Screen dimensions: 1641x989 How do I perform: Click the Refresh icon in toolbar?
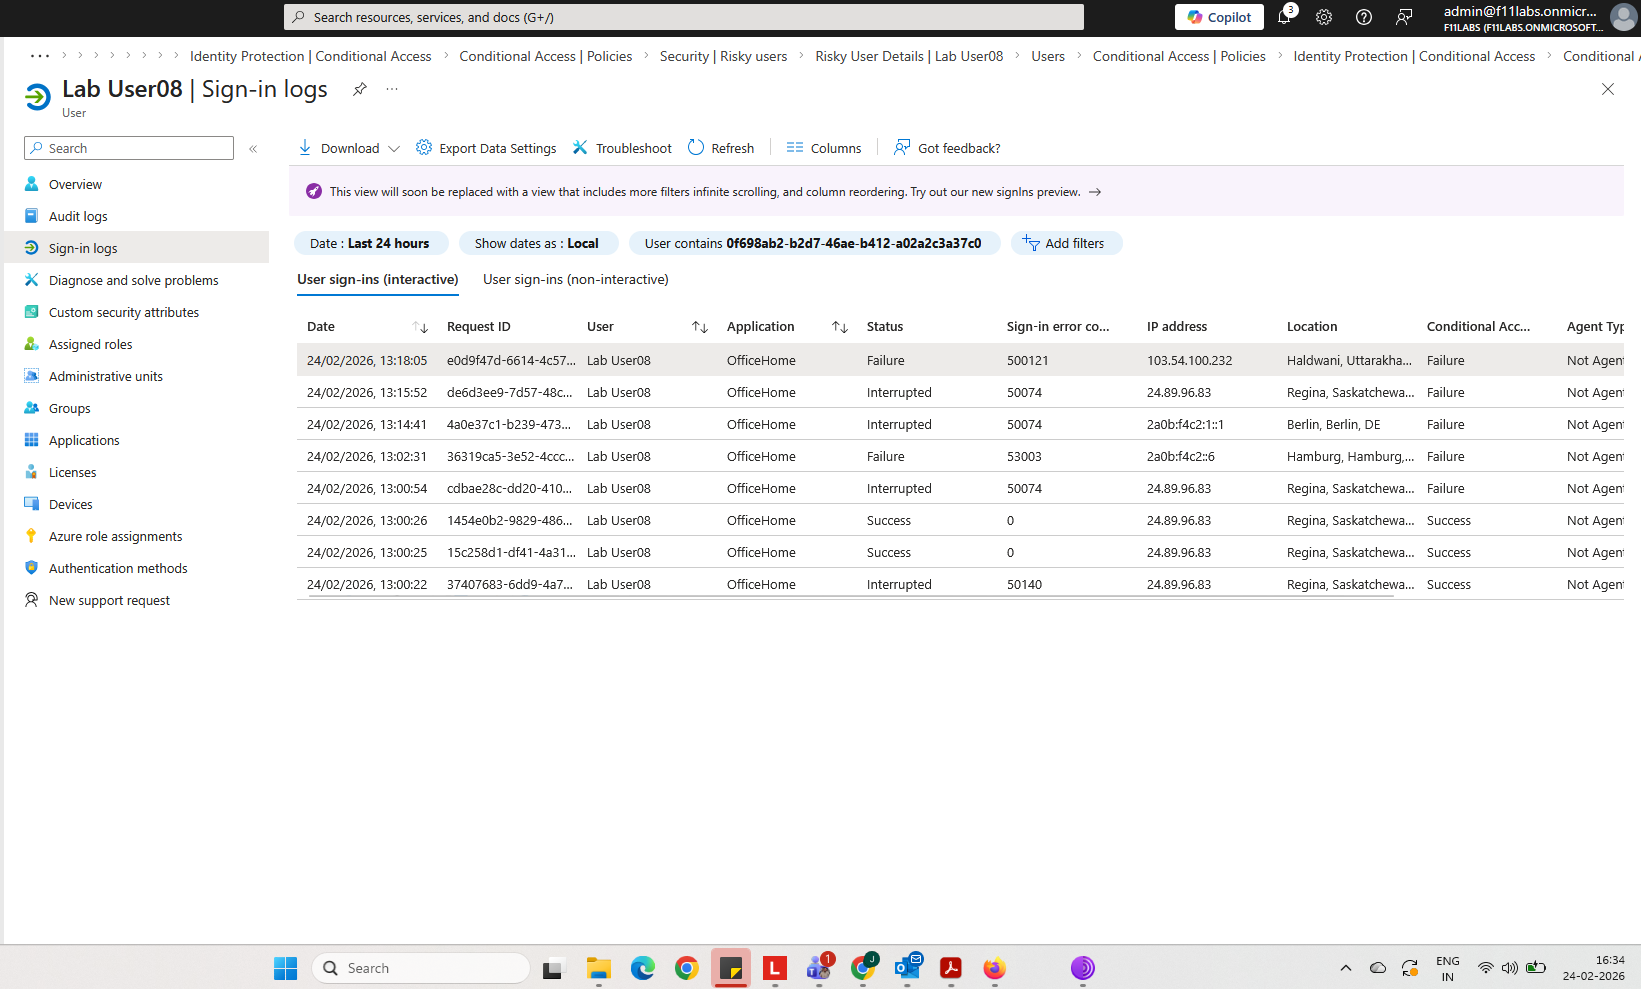pyautogui.click(x=696, y=148)
